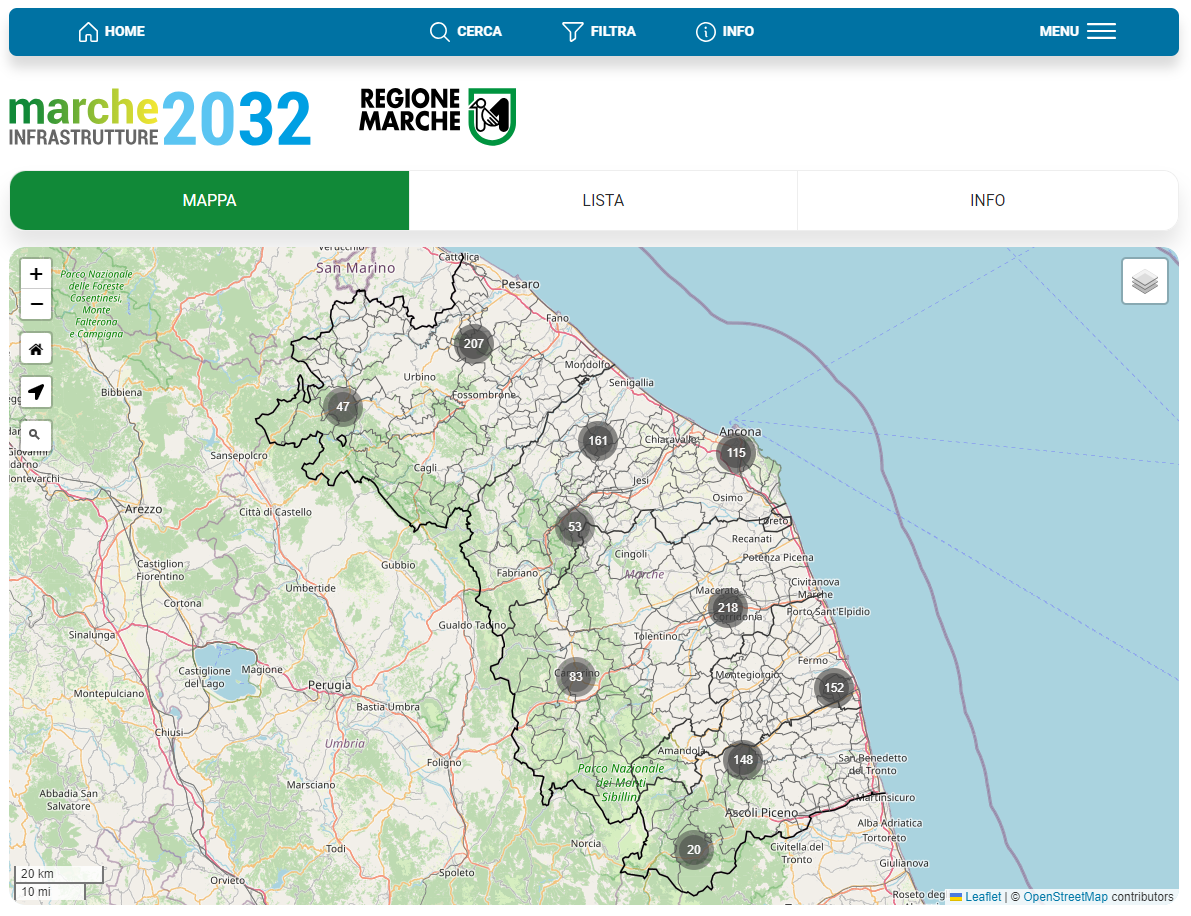Zoom out the map with minus button
This screenshot has width=1191, height=916.
pyautogui.click(x=36, y=304)
